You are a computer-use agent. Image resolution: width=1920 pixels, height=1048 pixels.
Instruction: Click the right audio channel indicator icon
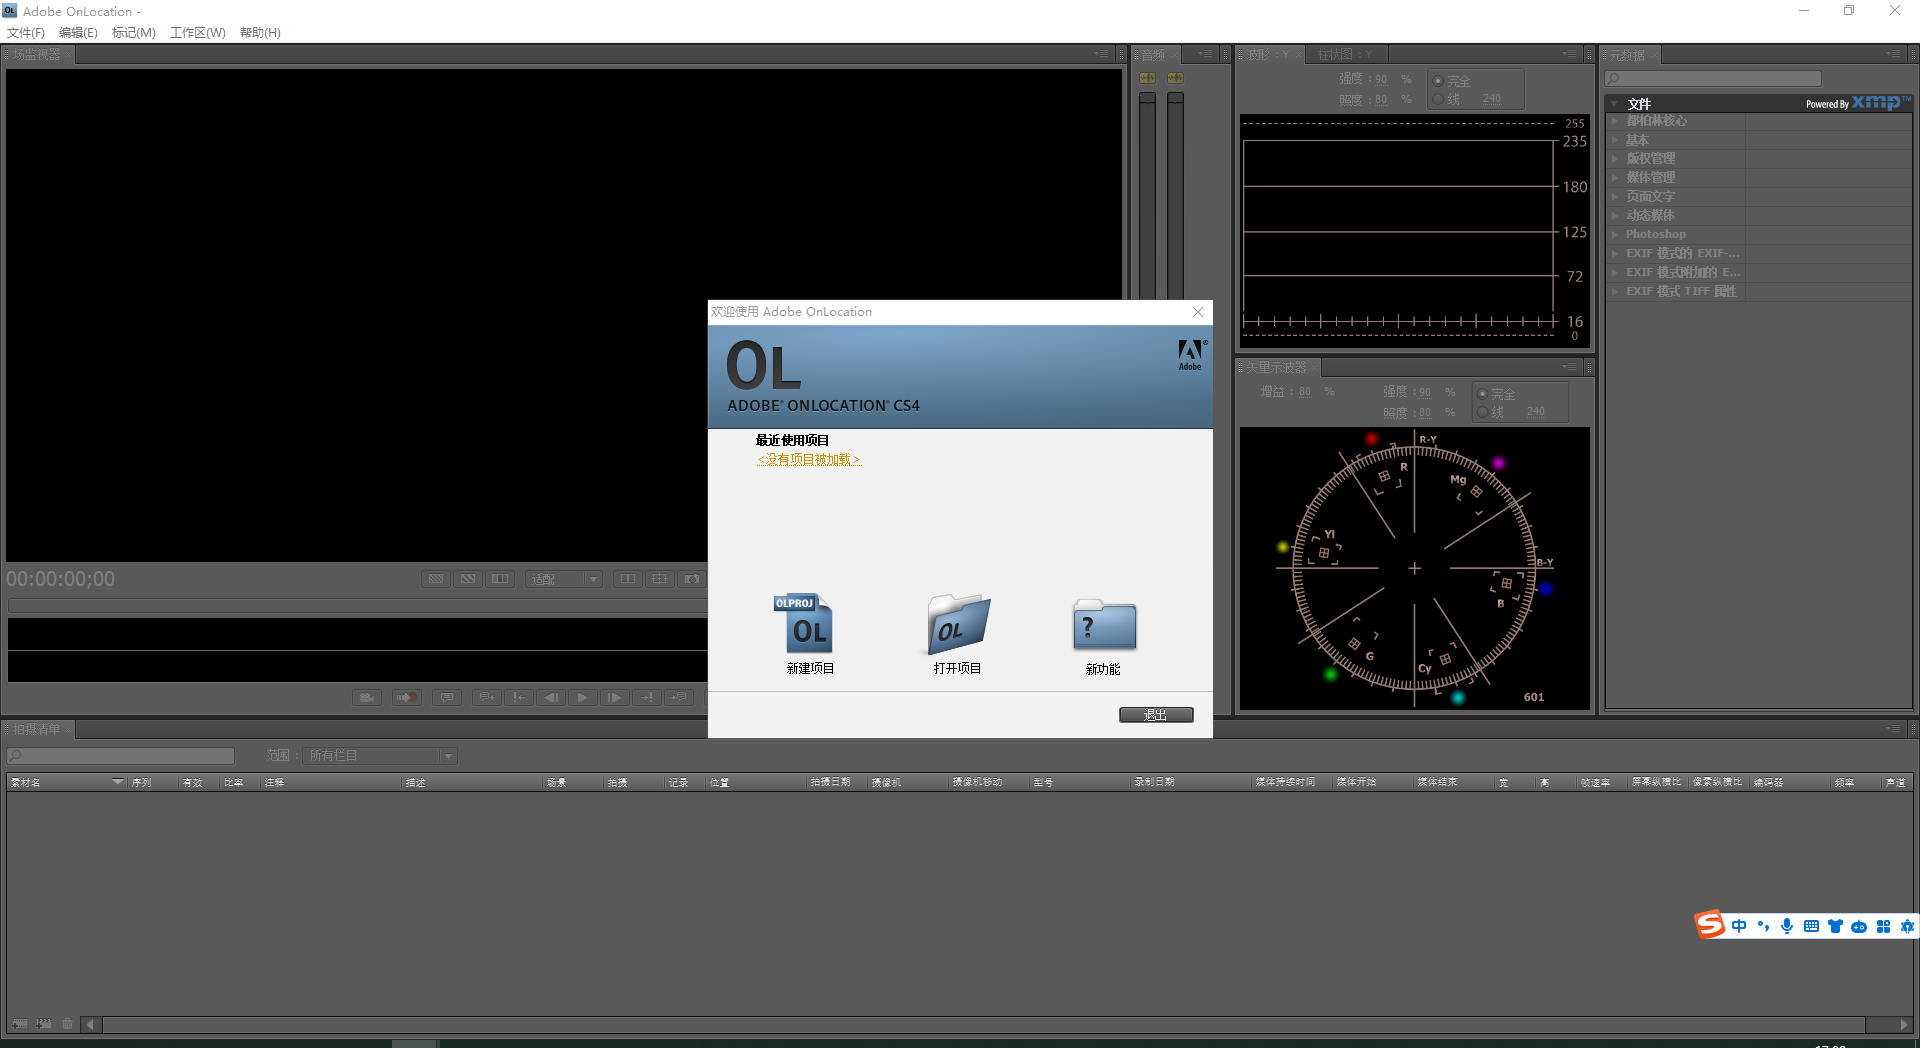(x=1176, y=78)
